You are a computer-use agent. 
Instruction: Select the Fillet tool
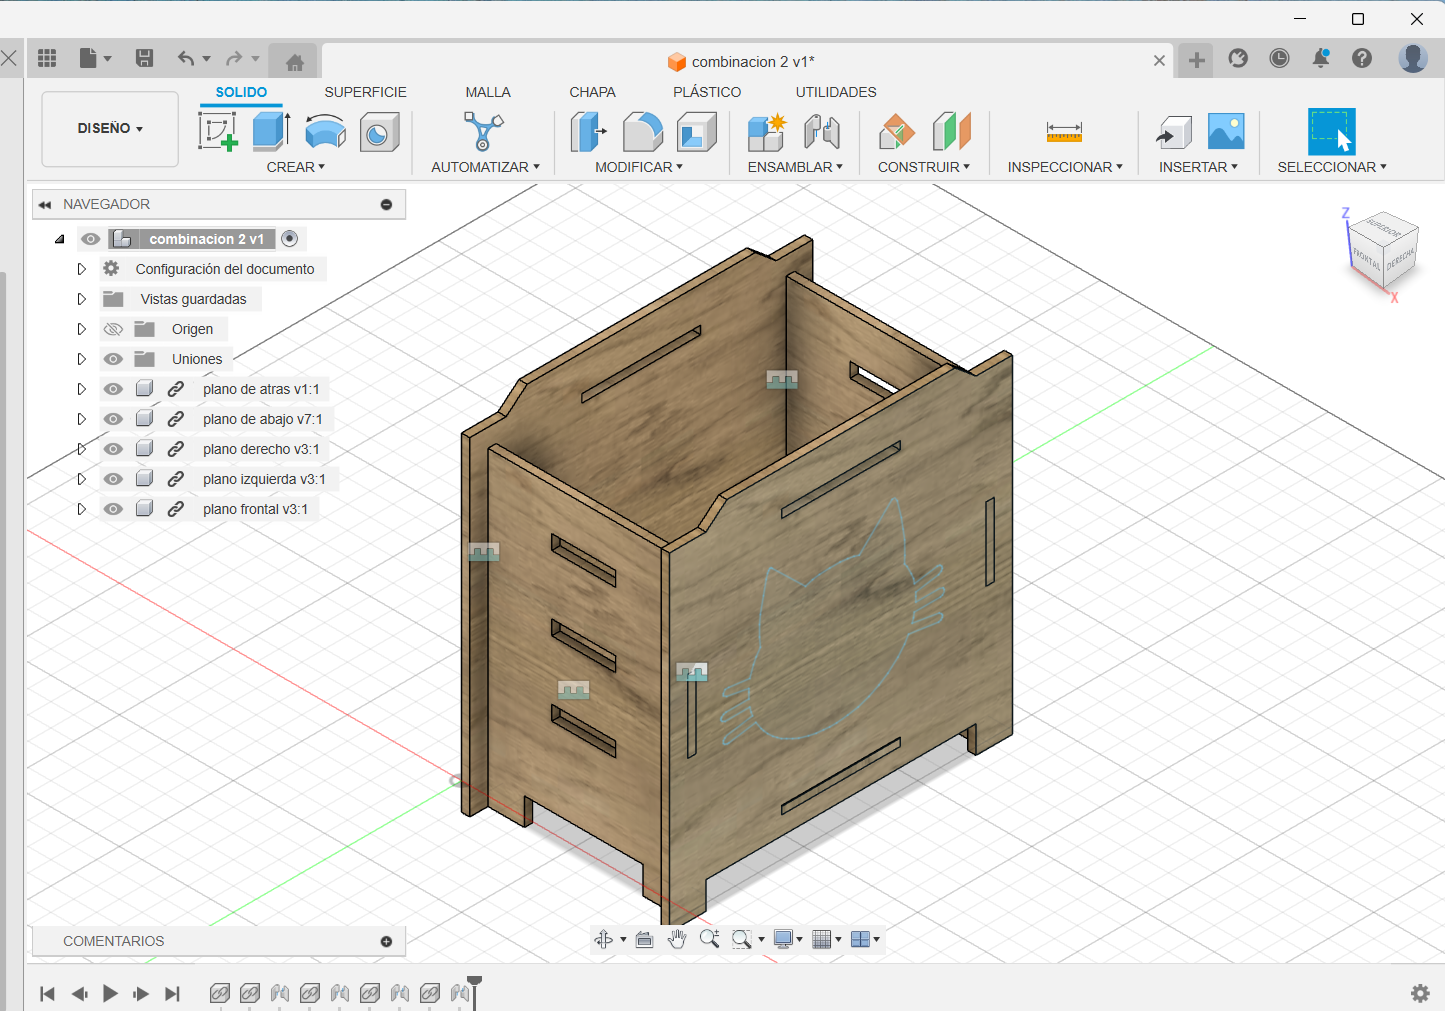643,131
